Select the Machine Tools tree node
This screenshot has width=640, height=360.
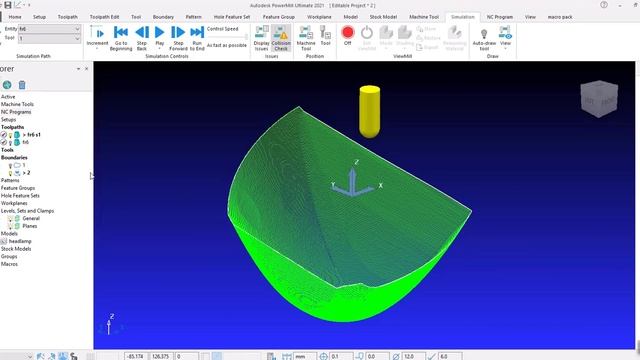point(17,104)
